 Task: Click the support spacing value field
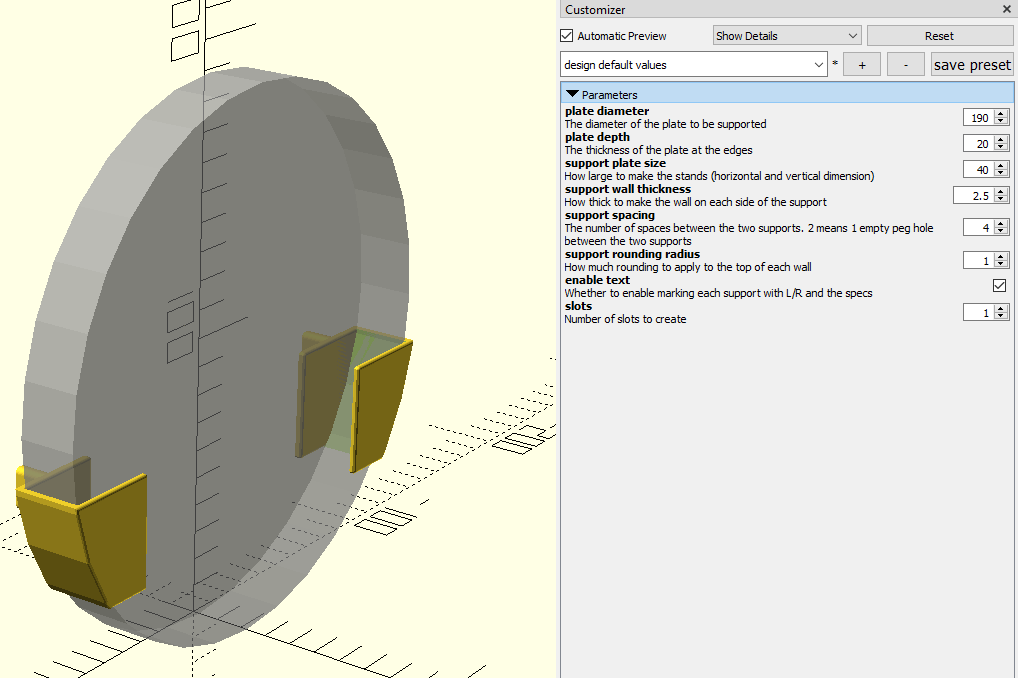pos(977,227)
